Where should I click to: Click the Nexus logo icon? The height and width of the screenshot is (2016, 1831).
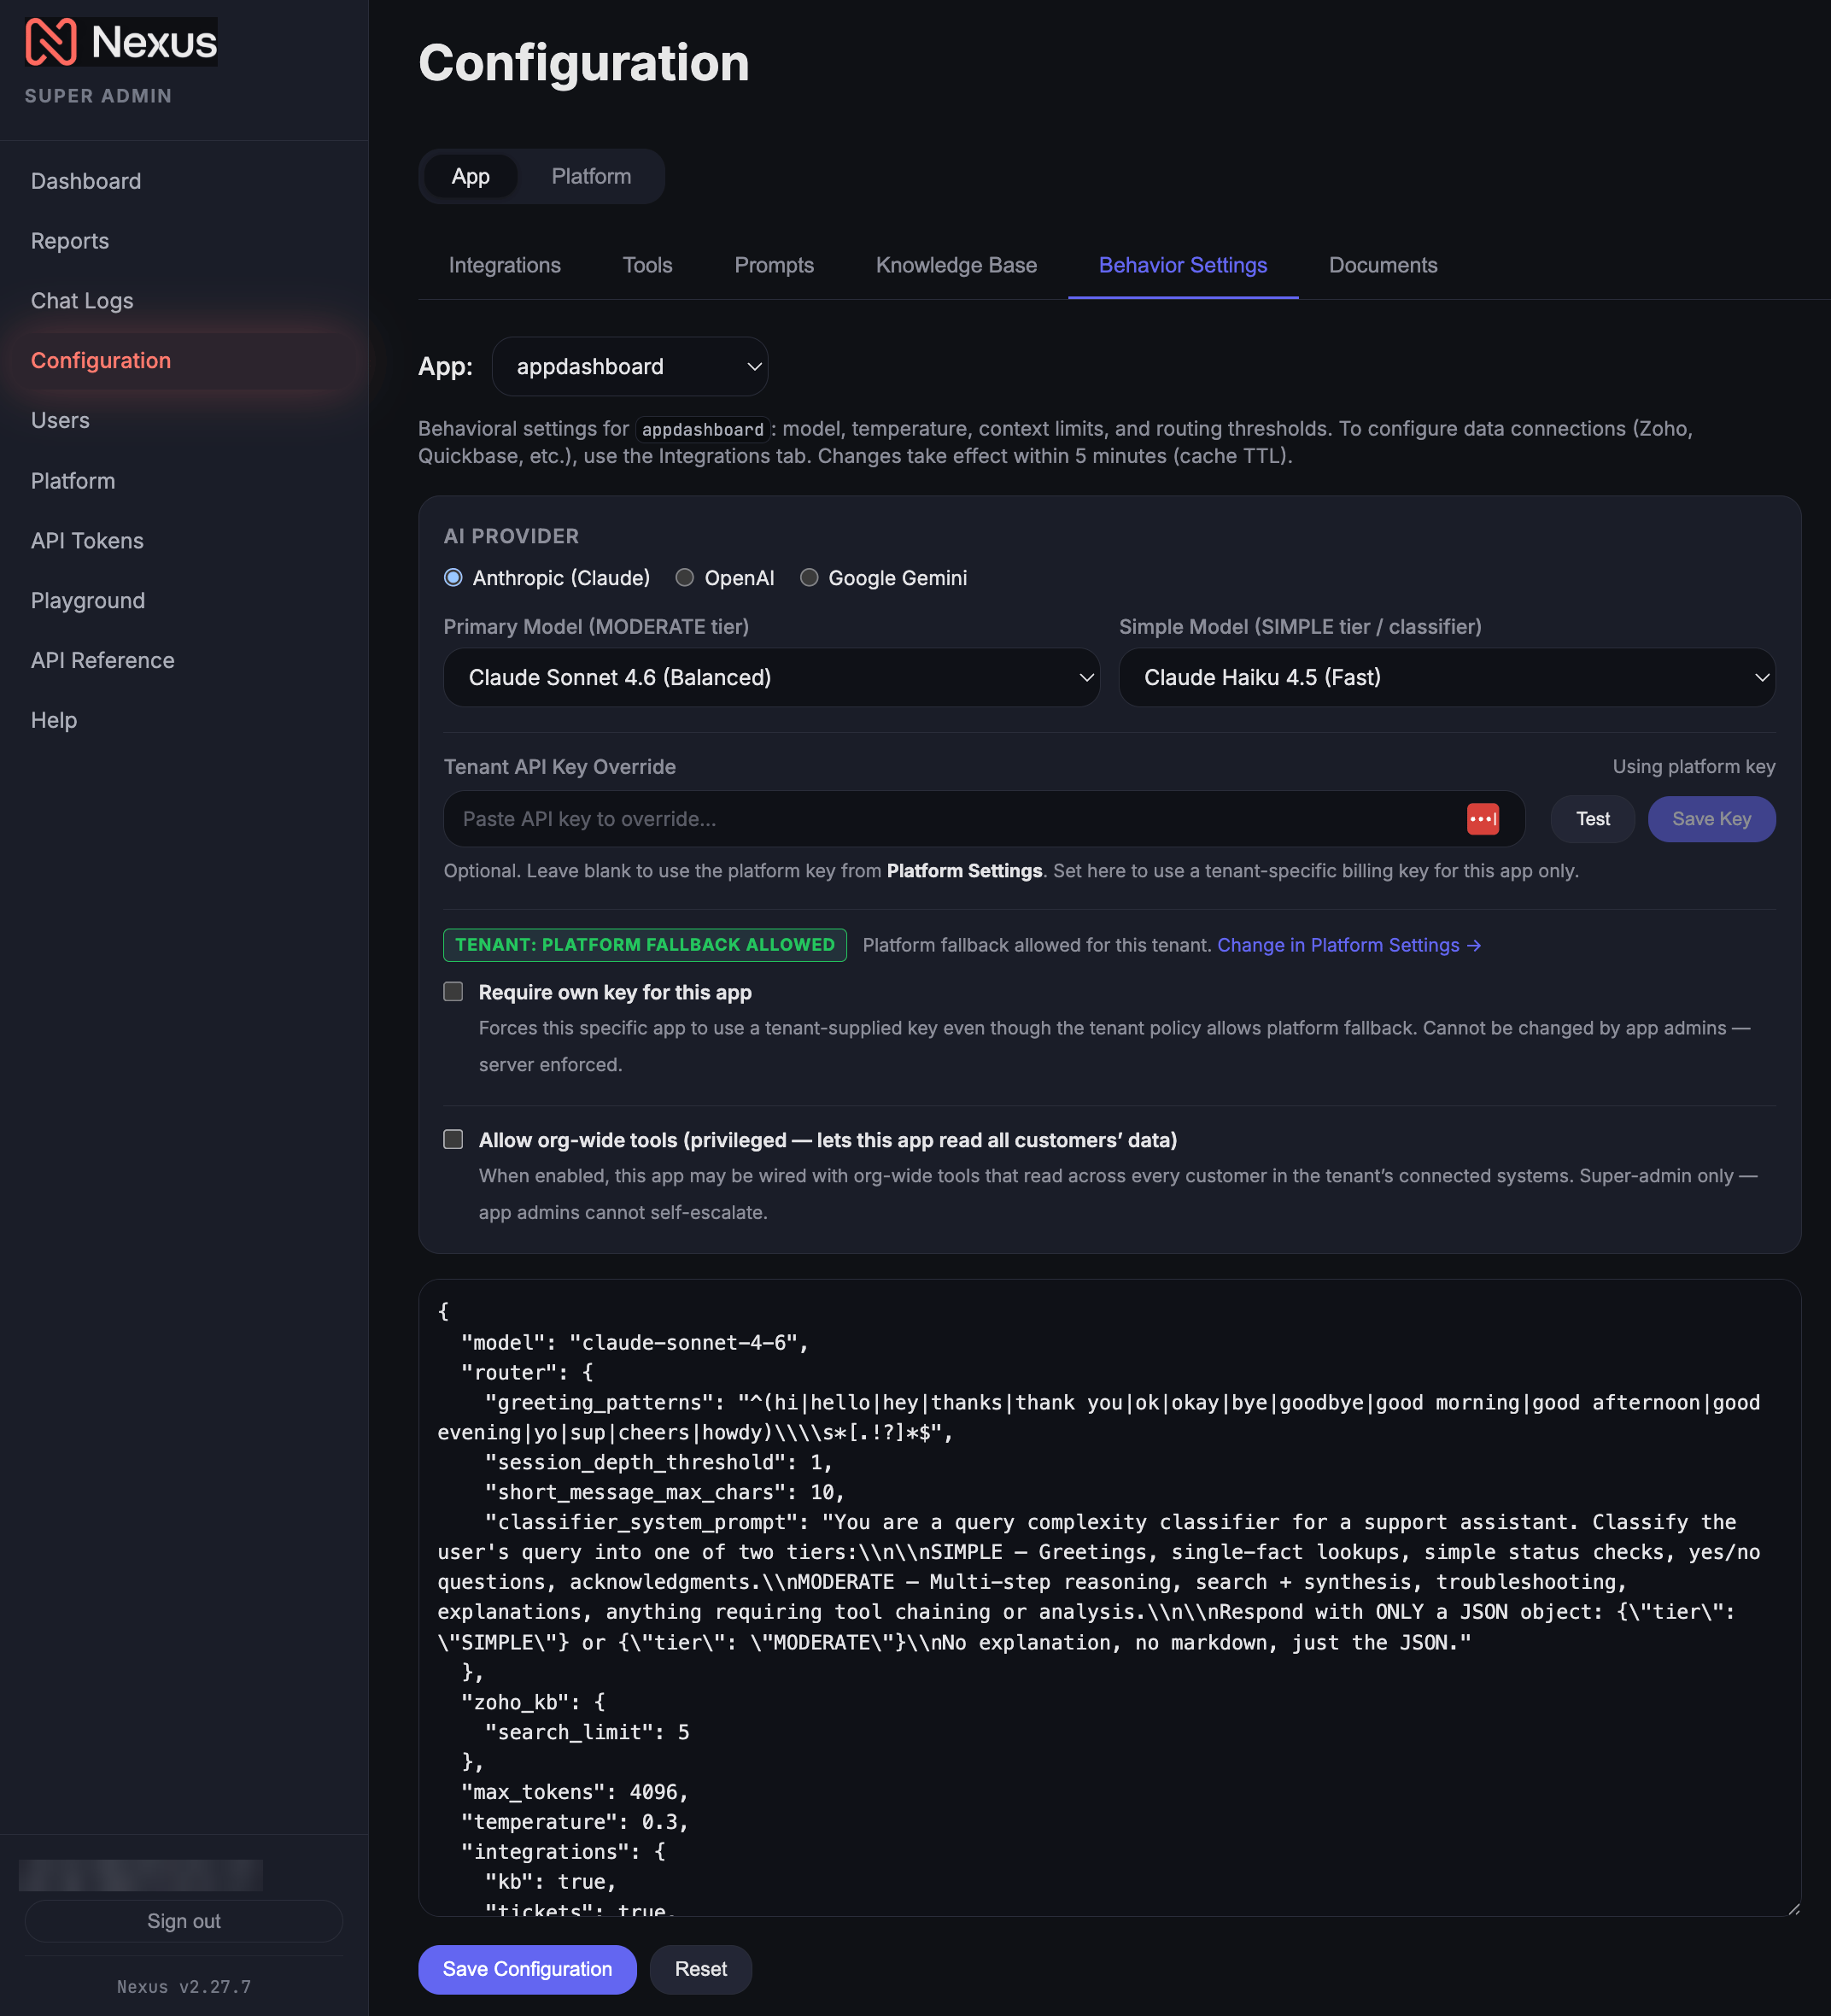50,42
